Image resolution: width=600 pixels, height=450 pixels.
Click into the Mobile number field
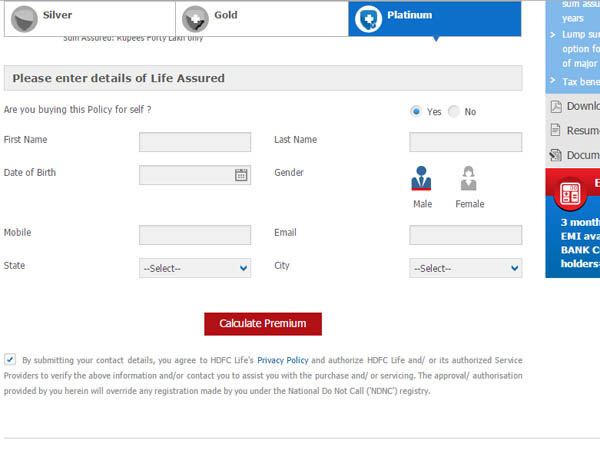pos(195,235)
